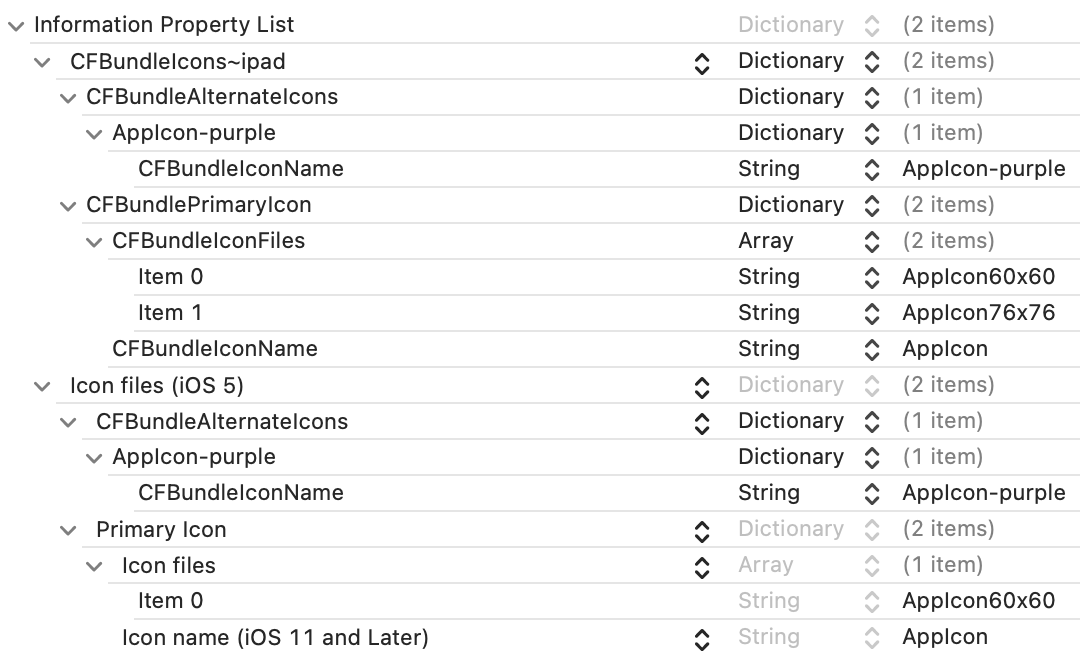Open key stepper for Icon name (iOS 11 and Later)
The width and height of the screenshot is (1080, 660).
click(702, 639)
